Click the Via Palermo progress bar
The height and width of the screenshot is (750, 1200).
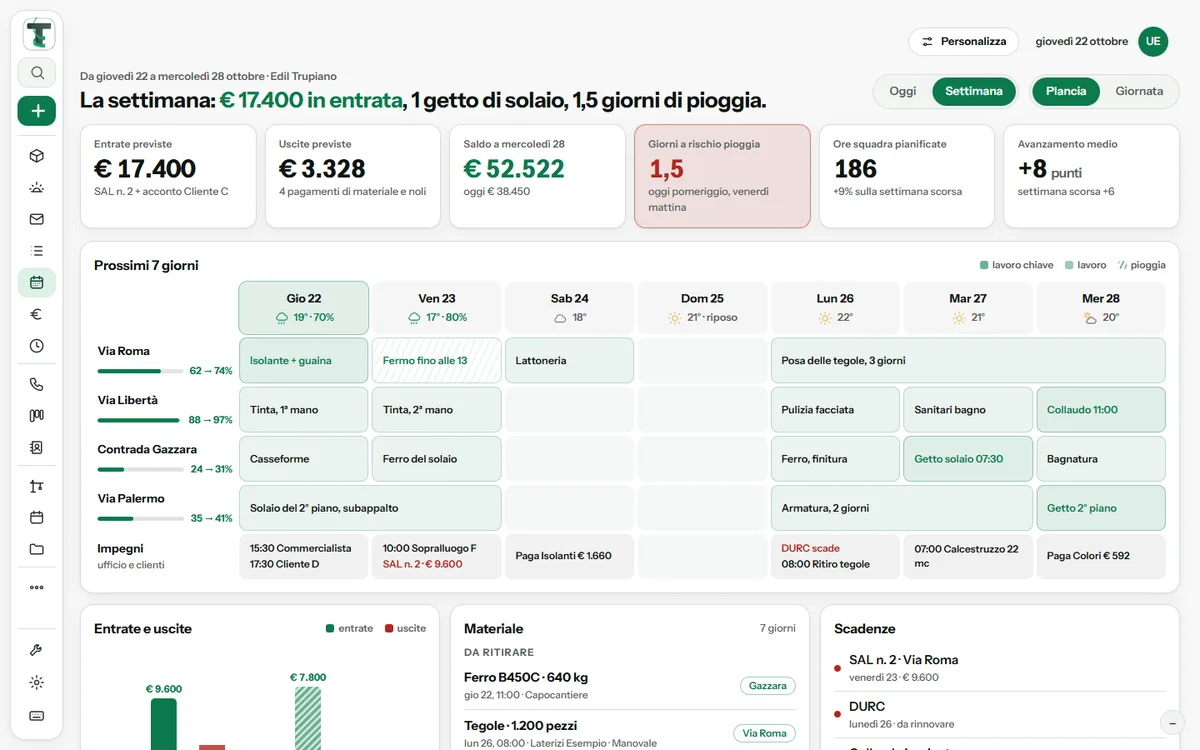coord(140,518)
